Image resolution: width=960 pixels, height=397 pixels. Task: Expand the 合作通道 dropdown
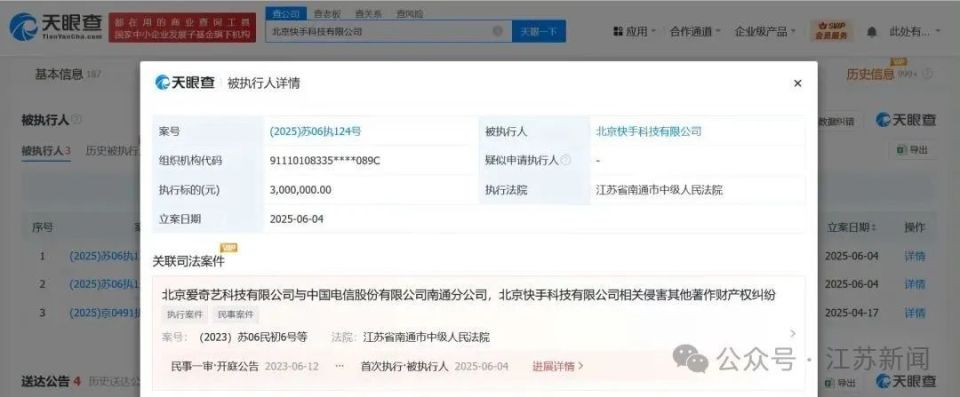point(695,31)
